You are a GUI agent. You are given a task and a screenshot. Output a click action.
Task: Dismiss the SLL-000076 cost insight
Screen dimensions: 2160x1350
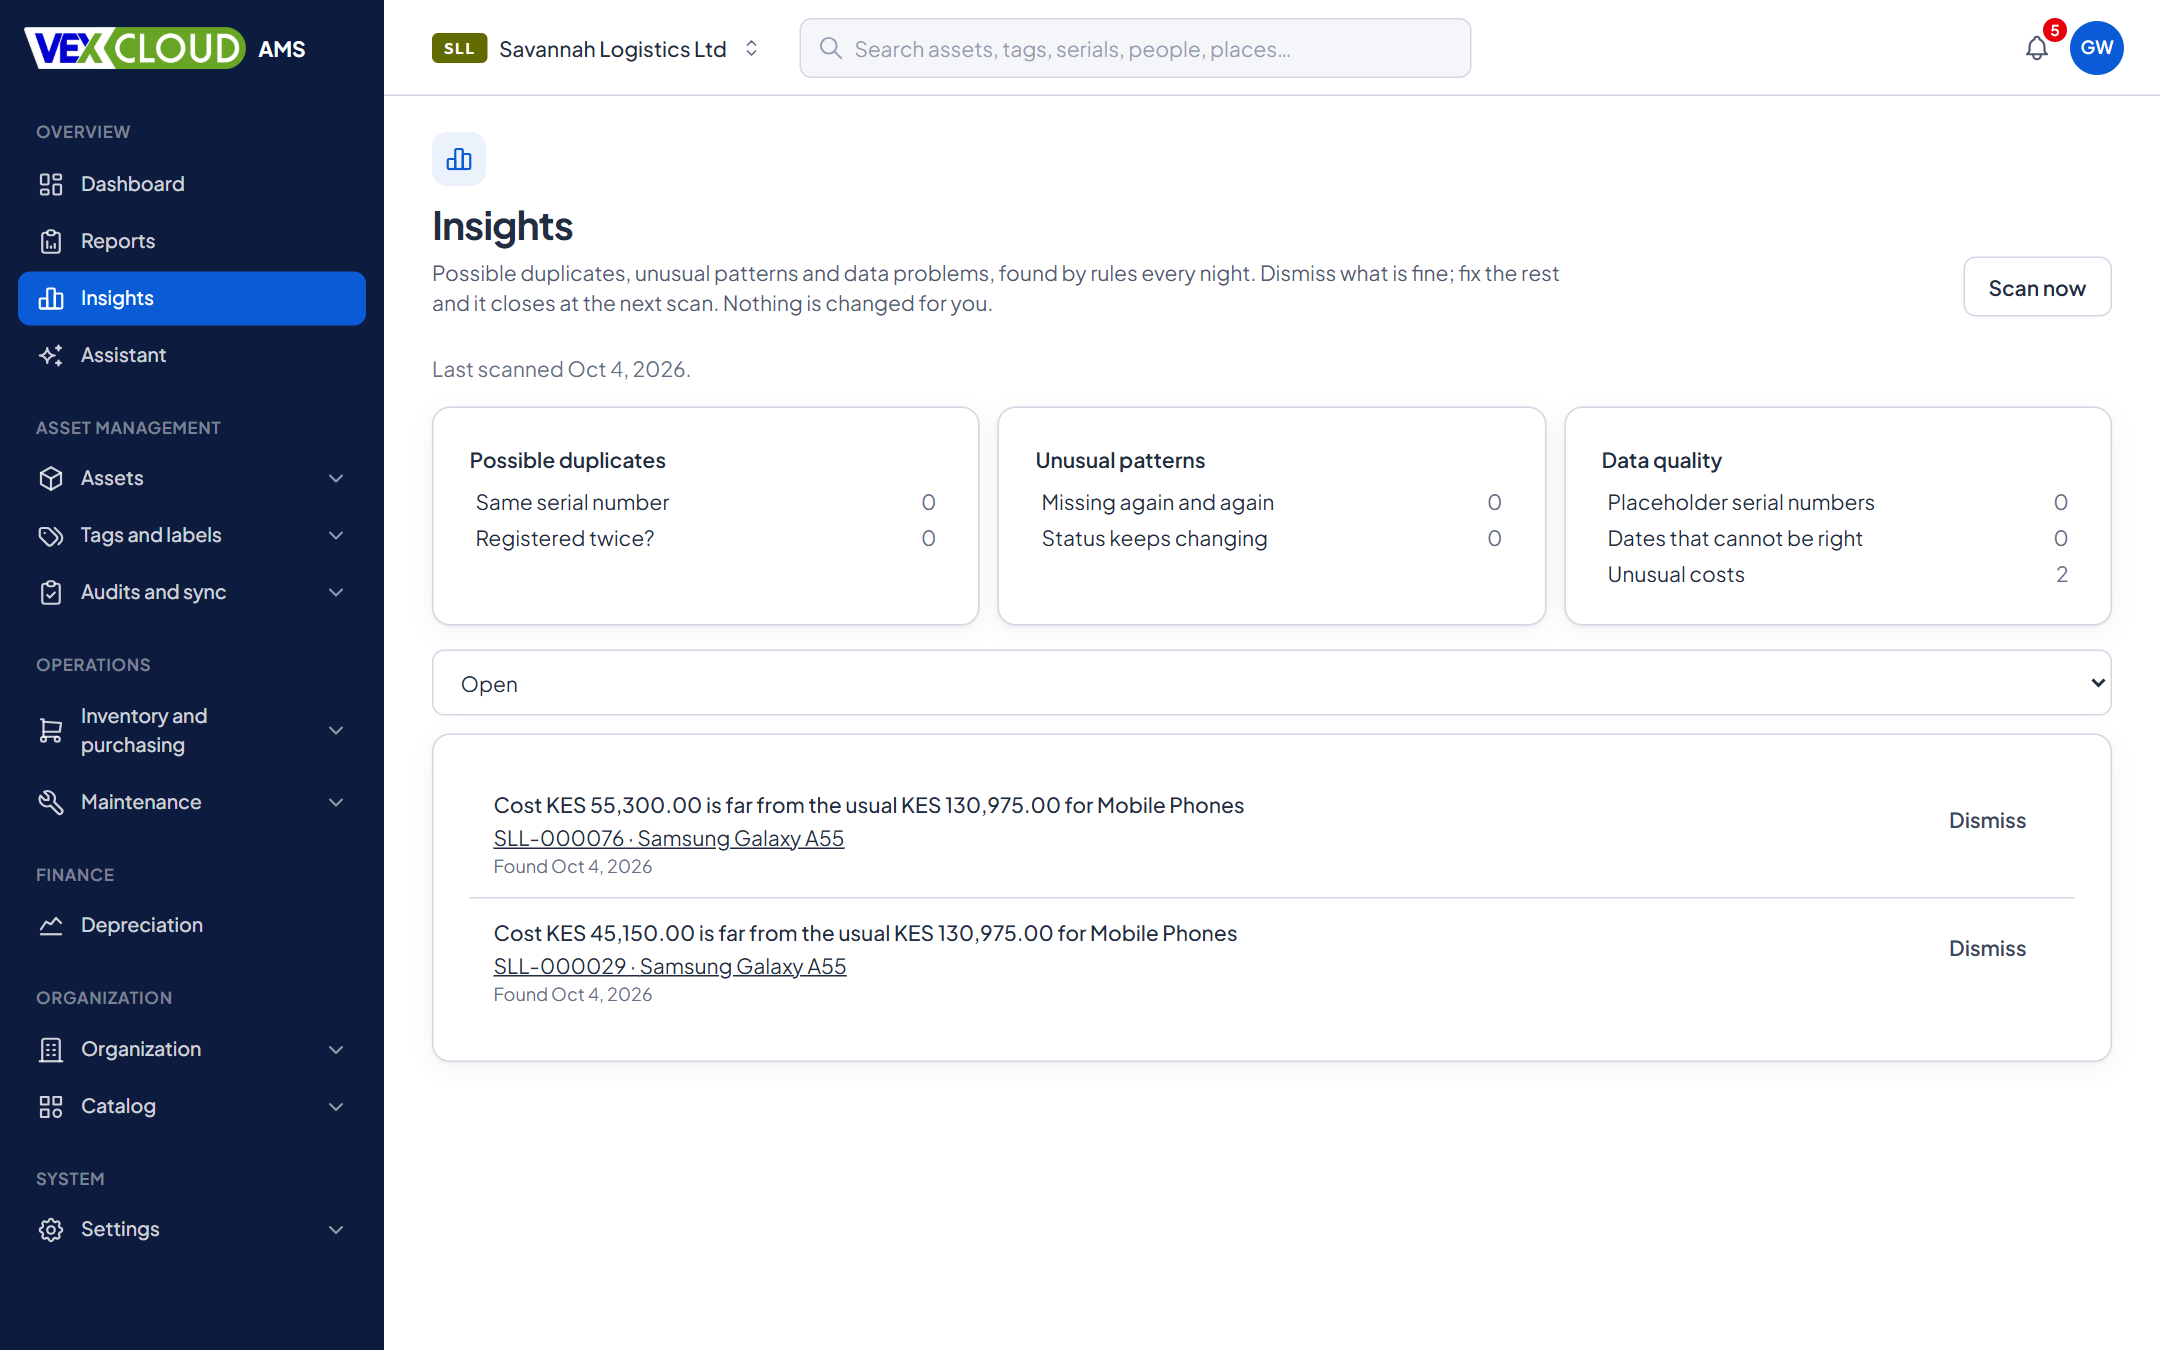[x=1987, y=820]
